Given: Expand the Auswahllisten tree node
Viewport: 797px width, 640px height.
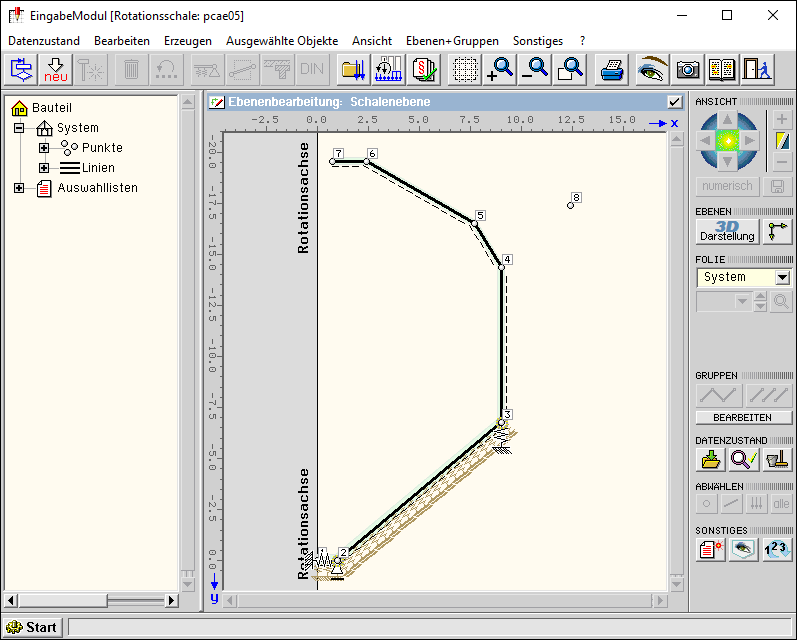Looking at the screenshot, I should (19, 188).
